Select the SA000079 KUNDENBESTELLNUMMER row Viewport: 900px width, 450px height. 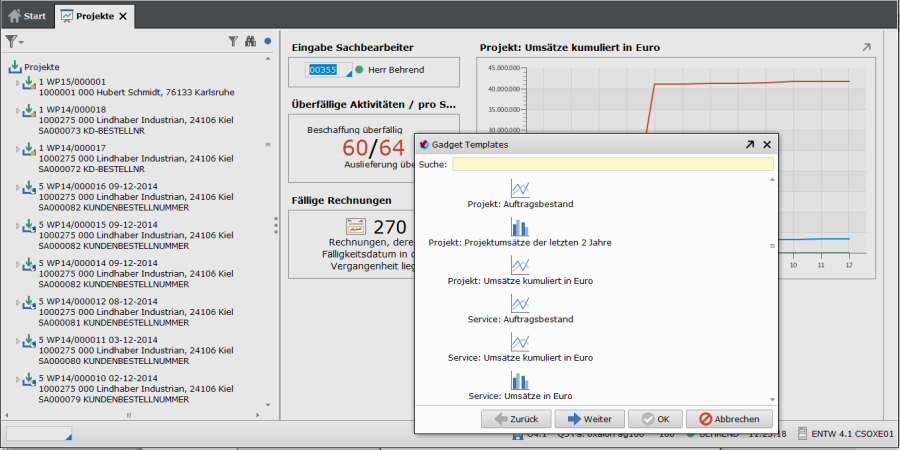coord(114,400)
